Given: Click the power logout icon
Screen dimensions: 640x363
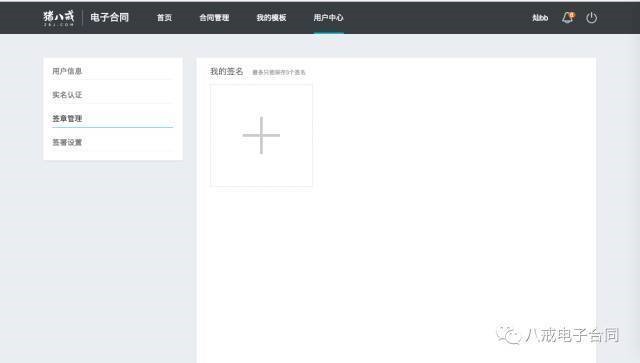Looking at the screenshot, I should point(591,18).
